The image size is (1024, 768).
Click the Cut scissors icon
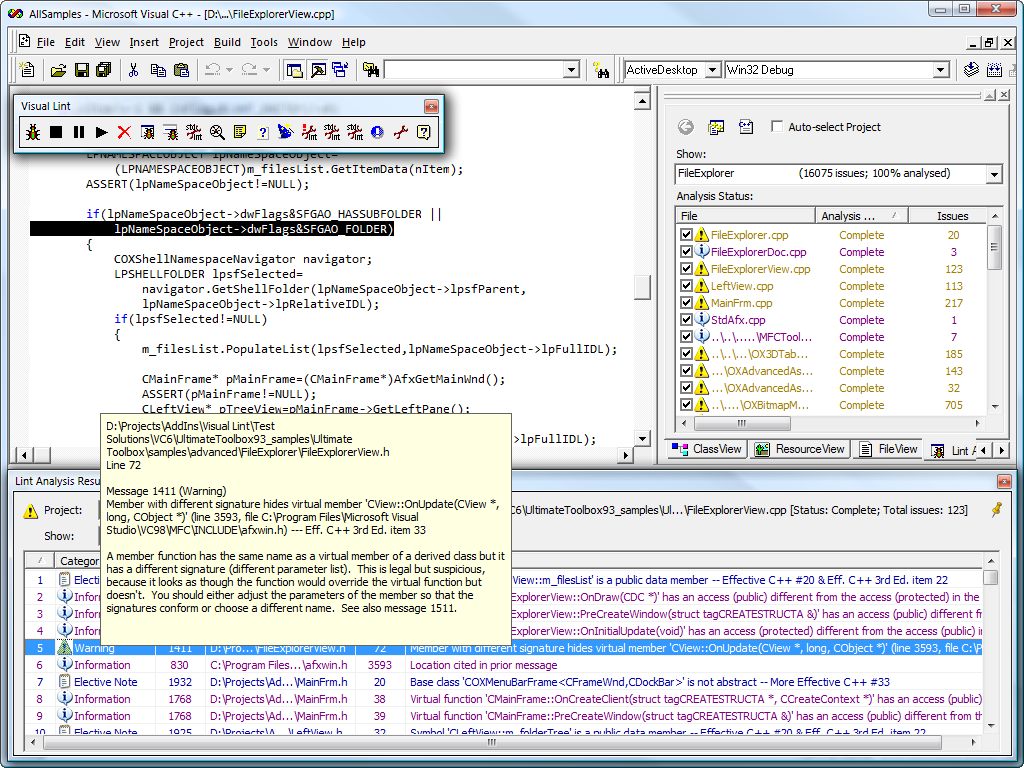[x=132, y=70]
